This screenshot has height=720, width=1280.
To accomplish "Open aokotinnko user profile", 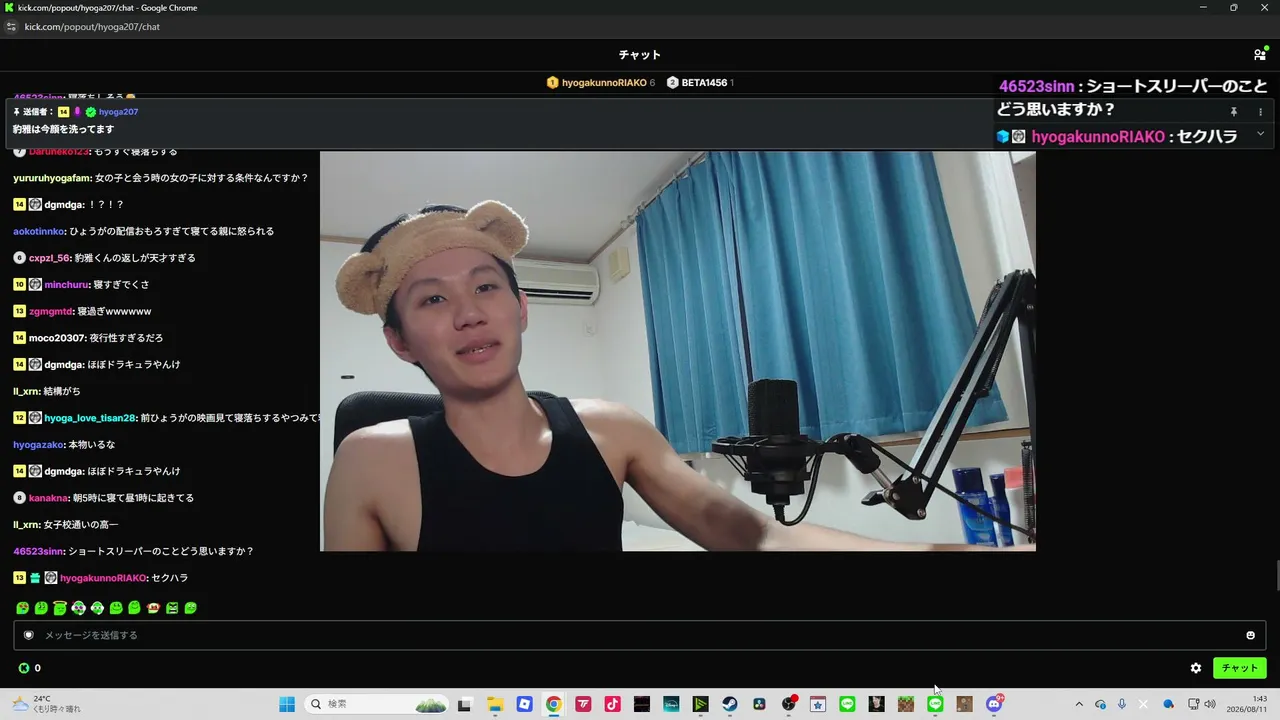I will (39, 231).
